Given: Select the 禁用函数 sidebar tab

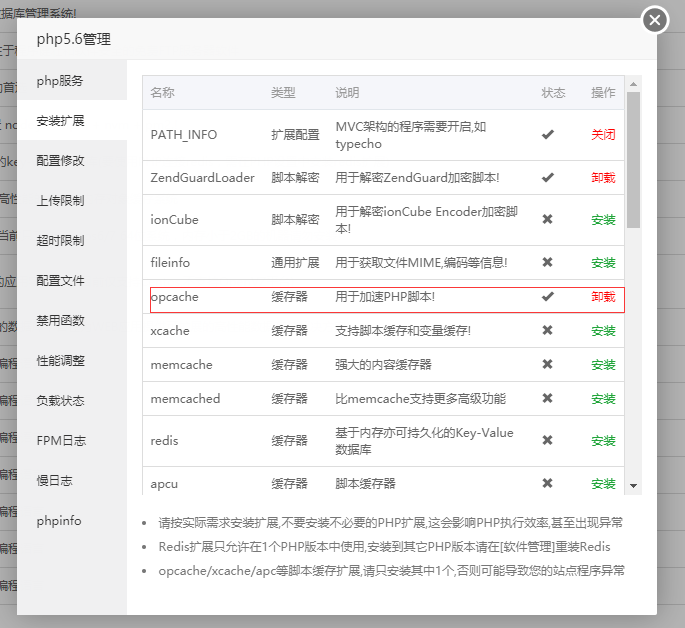Looking at the screenshot, I should pyautogui.click(x=60, y=320).
